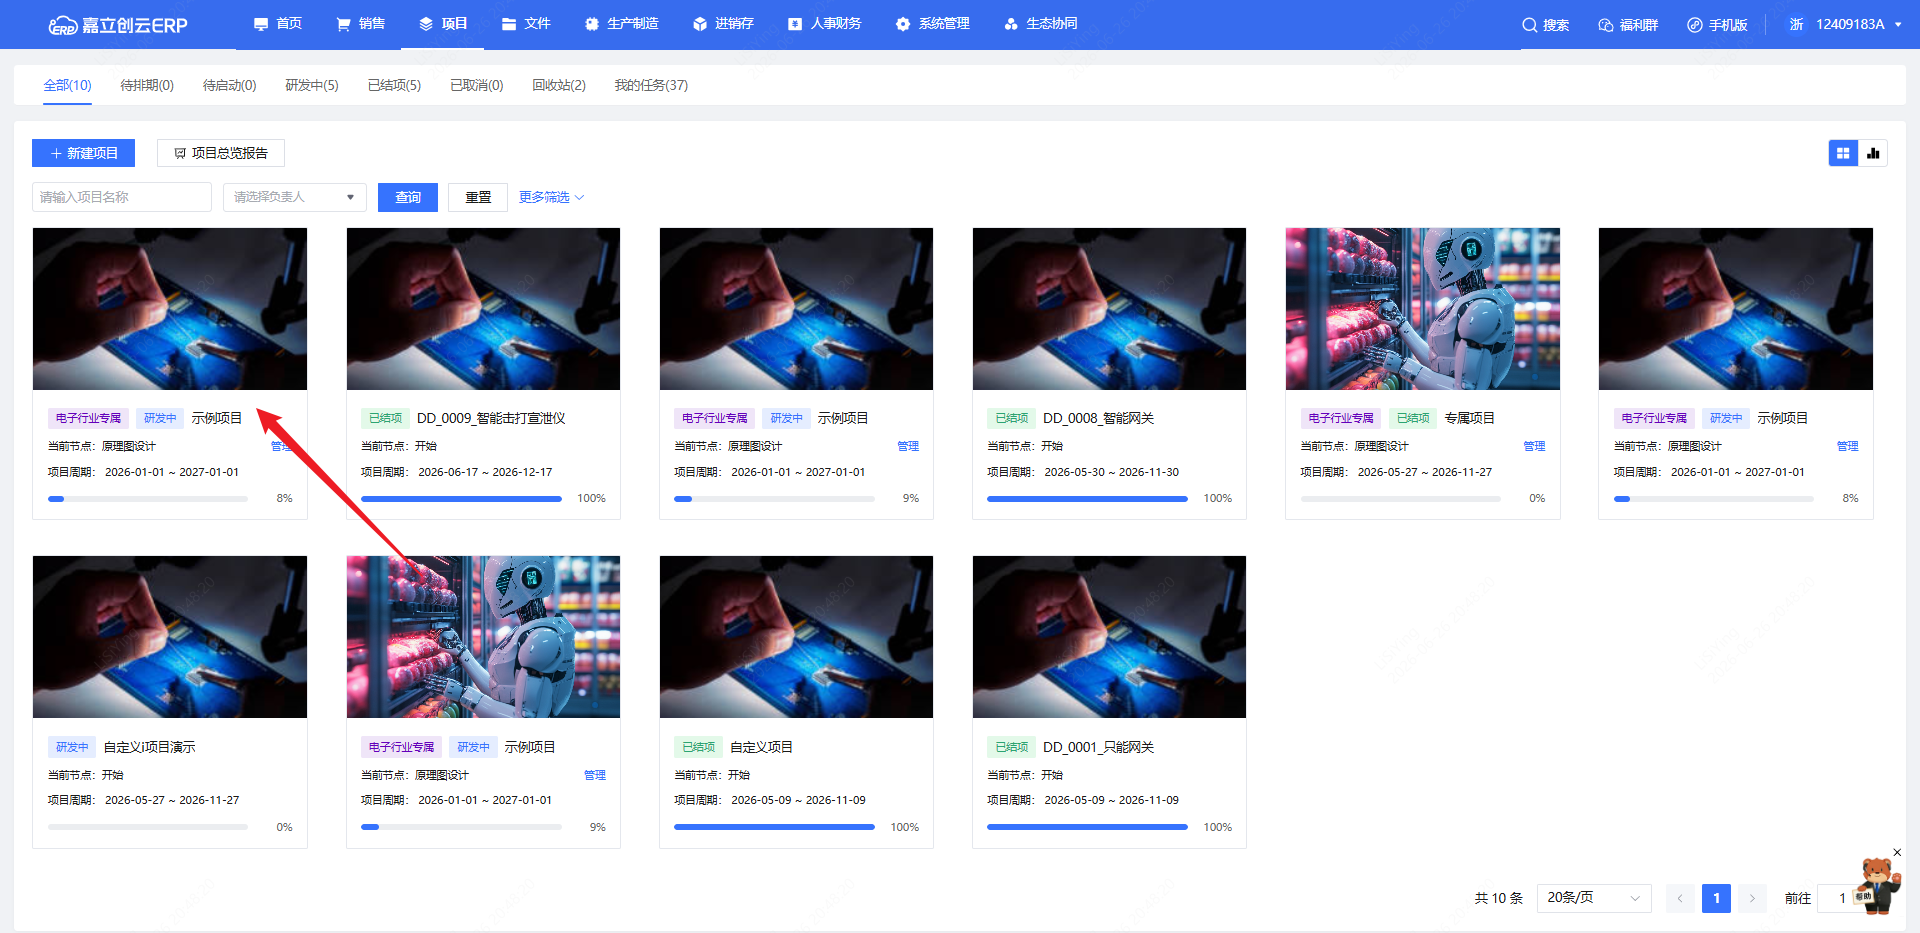
Task: Click the 新建项目 button
Action: (x=84, y=153)
